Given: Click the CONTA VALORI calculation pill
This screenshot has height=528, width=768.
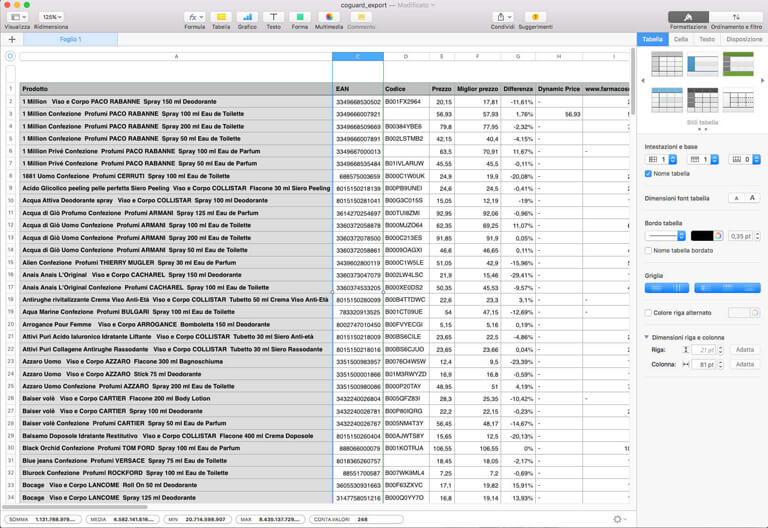Looking at the screenshot, I should [x=356, y=519].
